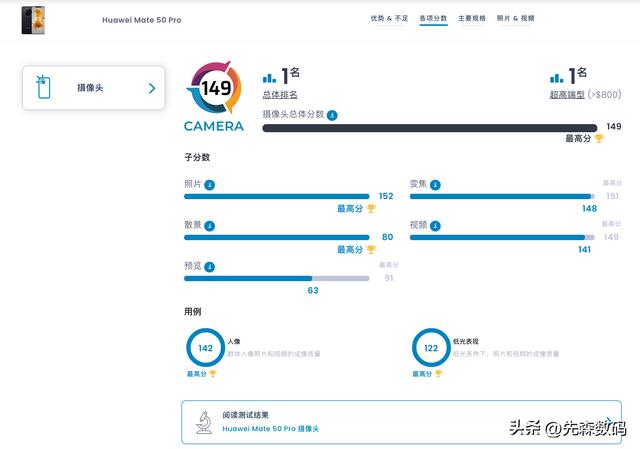Click the 149 CAMERA score badge
Viewport: 640px width, 449px height.
[214, 97]
